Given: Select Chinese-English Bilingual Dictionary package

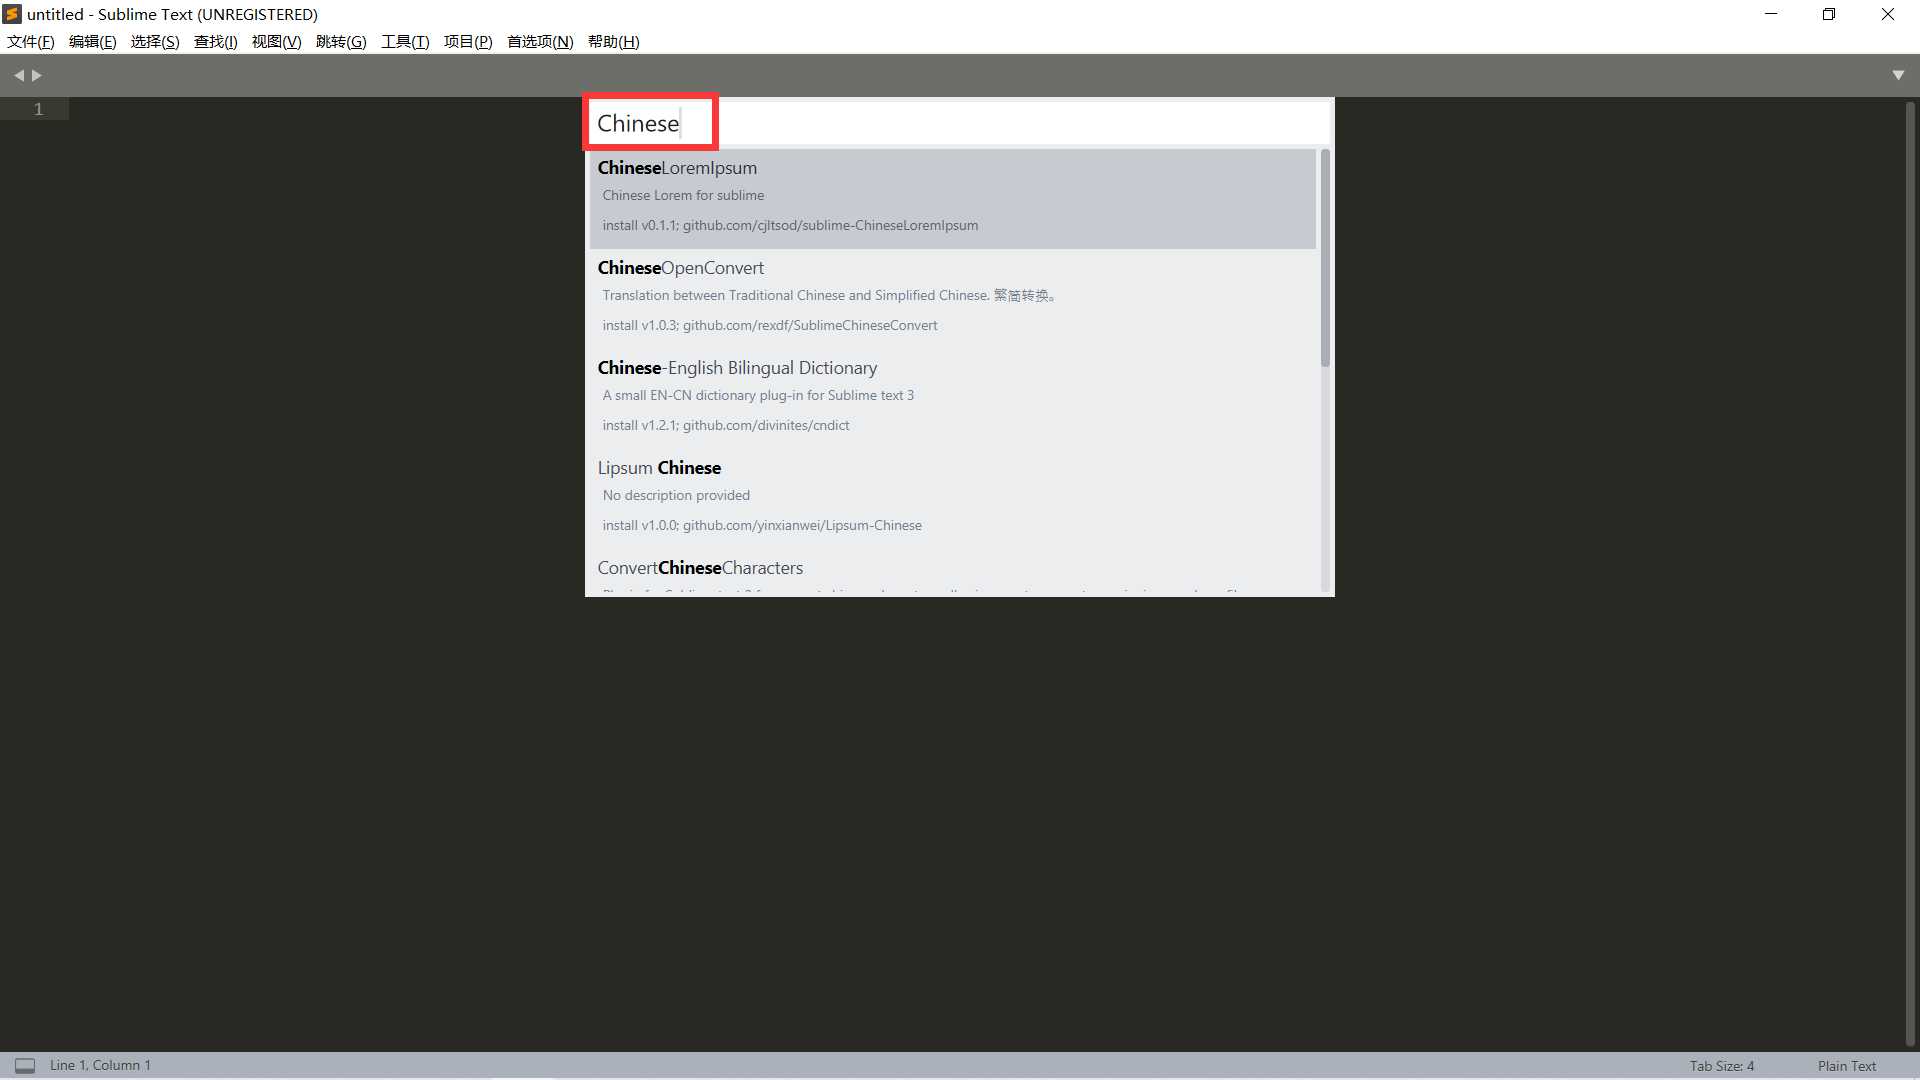Looking at the screenshot, I should [x=952, y=398].
